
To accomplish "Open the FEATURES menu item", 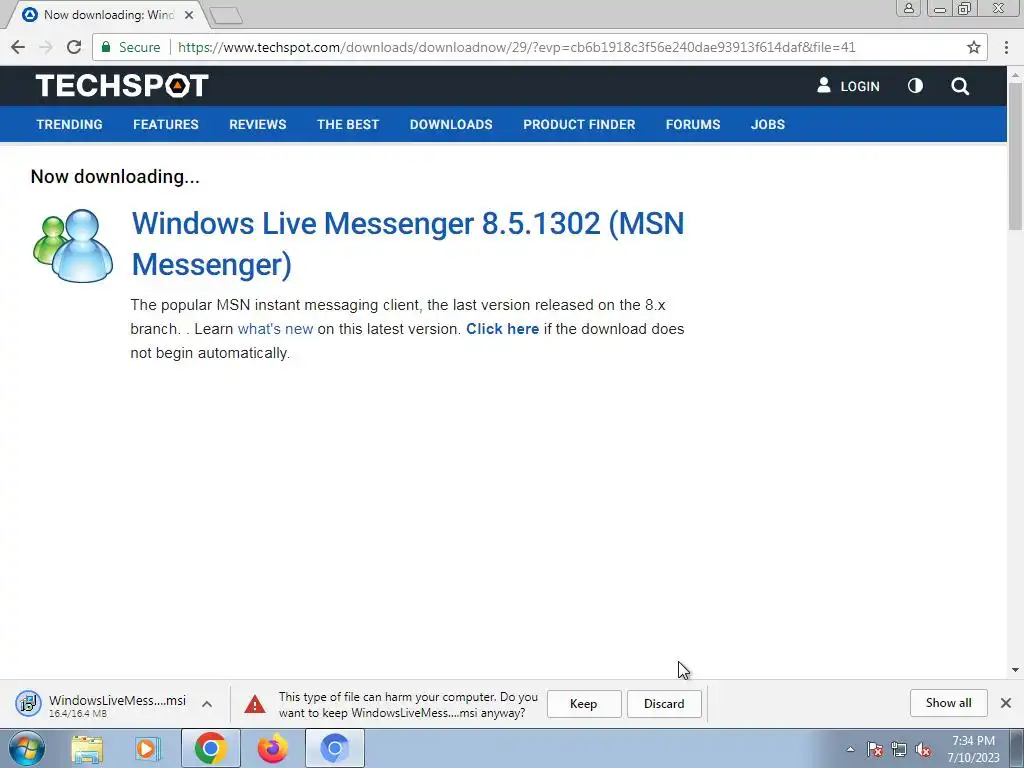I will (166, 124).
